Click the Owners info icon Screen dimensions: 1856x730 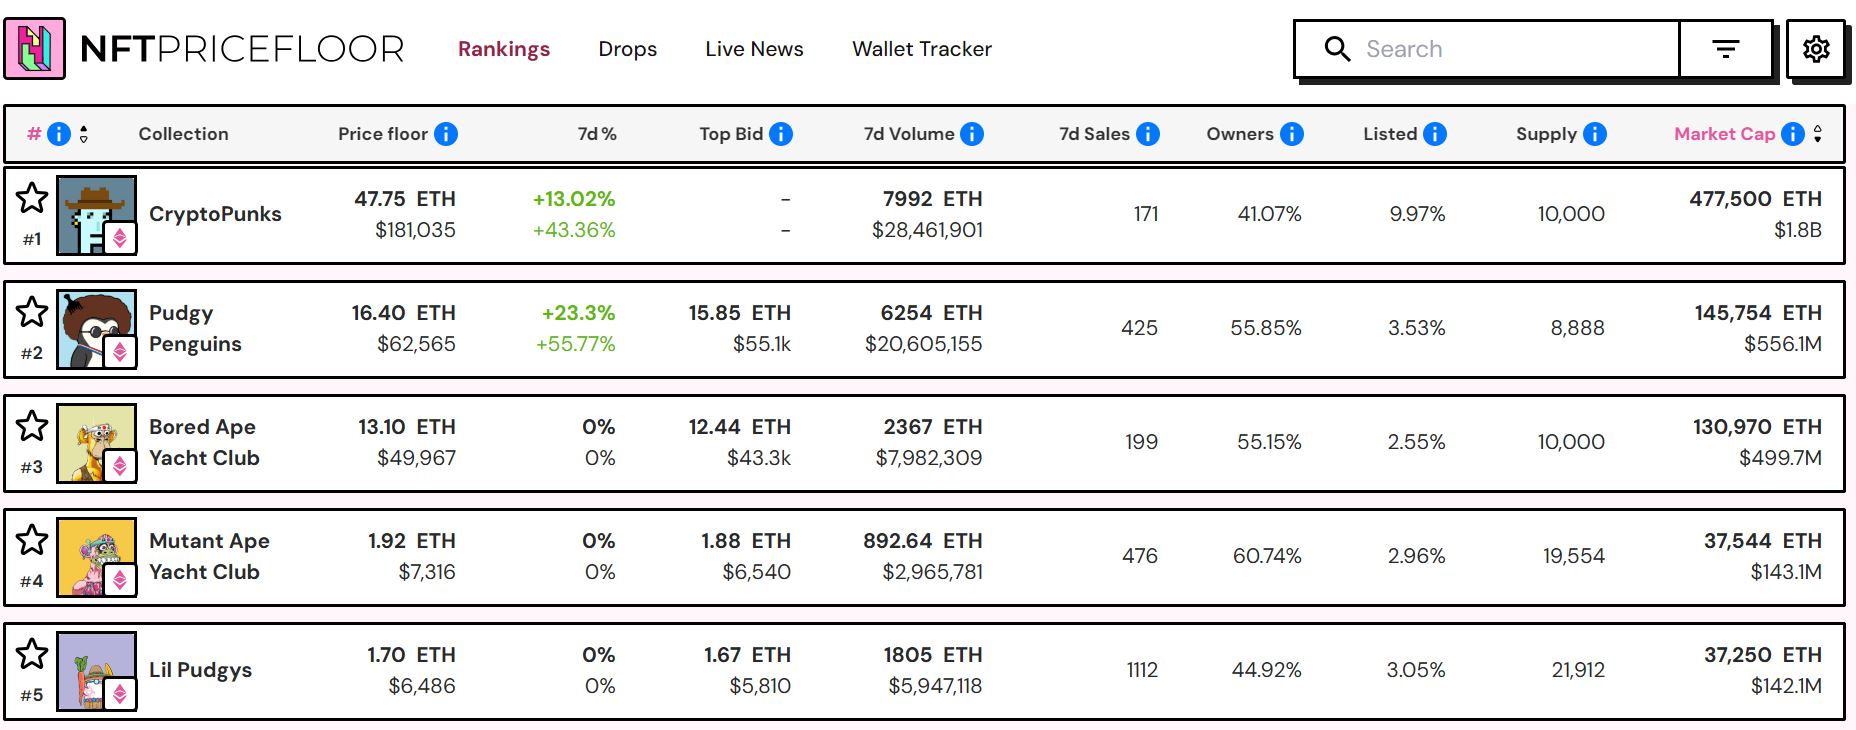click(x=1292, y=134)
